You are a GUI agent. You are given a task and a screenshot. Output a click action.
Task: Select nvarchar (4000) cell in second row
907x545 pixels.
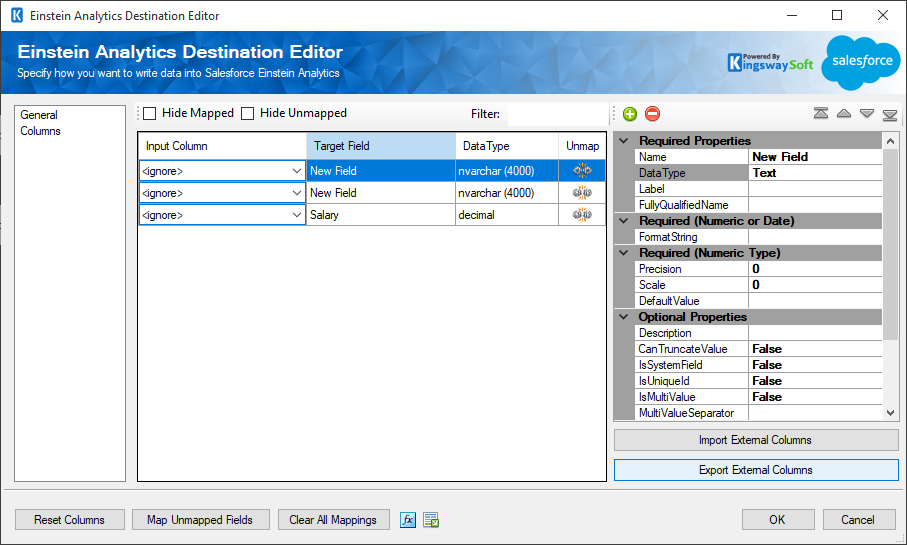click(507, 193)
